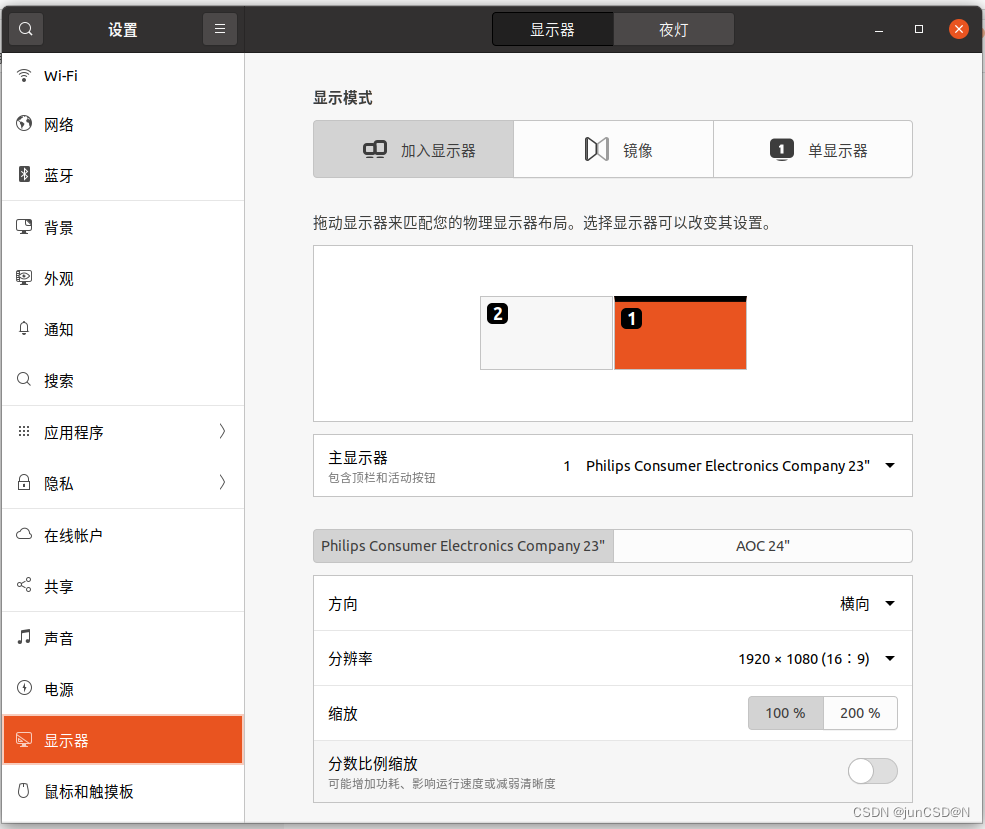Toggle the 分数比例缩放 switch
Image resolution: width=985 pixels, height=829 pixels.
873,771
